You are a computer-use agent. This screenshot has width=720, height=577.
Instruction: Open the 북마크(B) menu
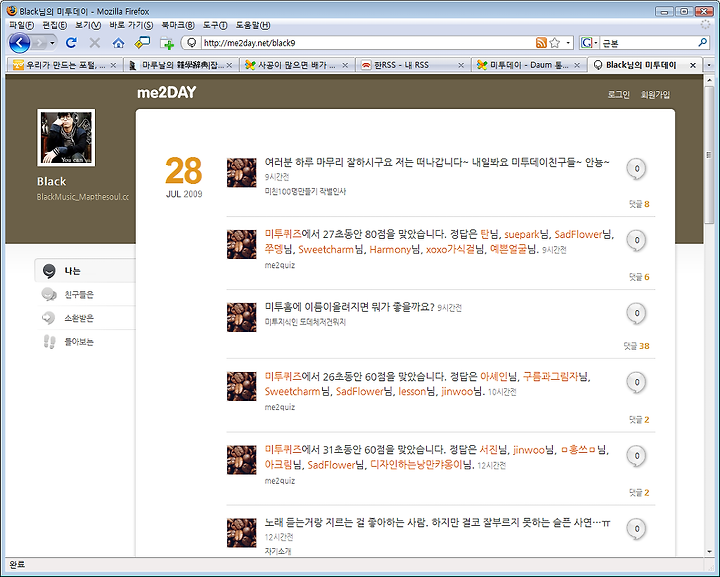coord(178,25)
